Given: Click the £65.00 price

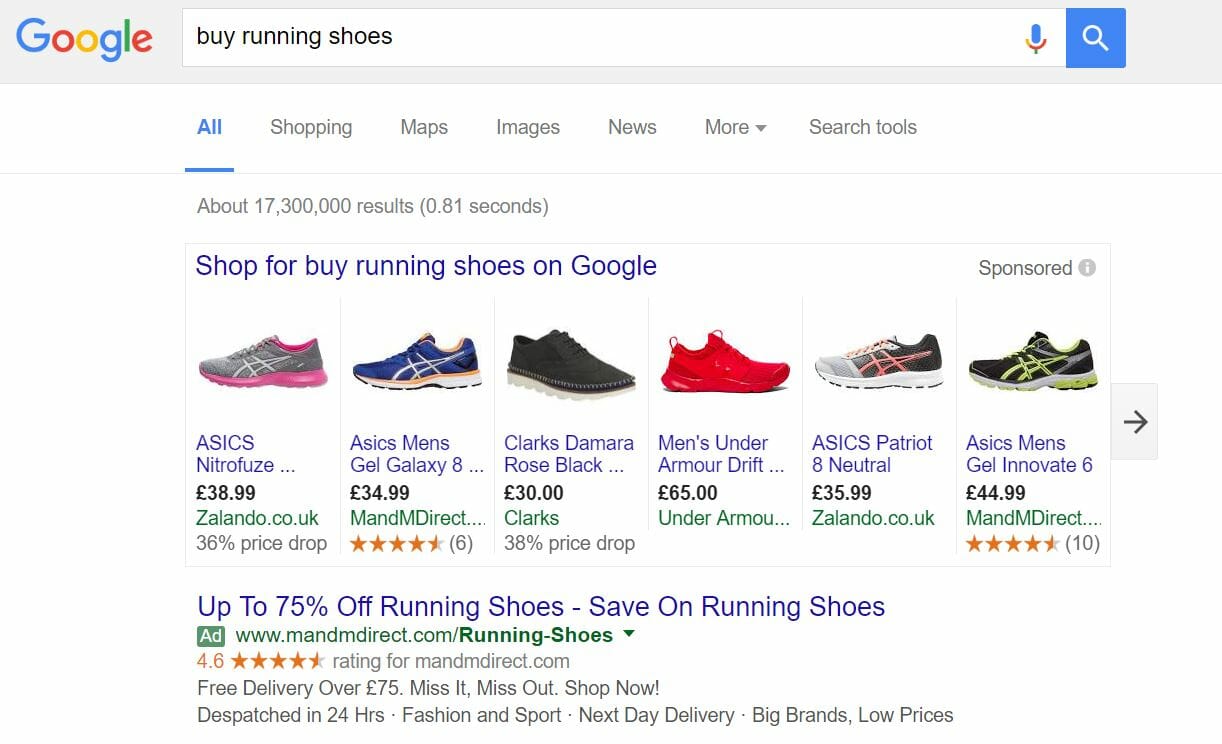Looking at the screenshot, I should 688,493.
